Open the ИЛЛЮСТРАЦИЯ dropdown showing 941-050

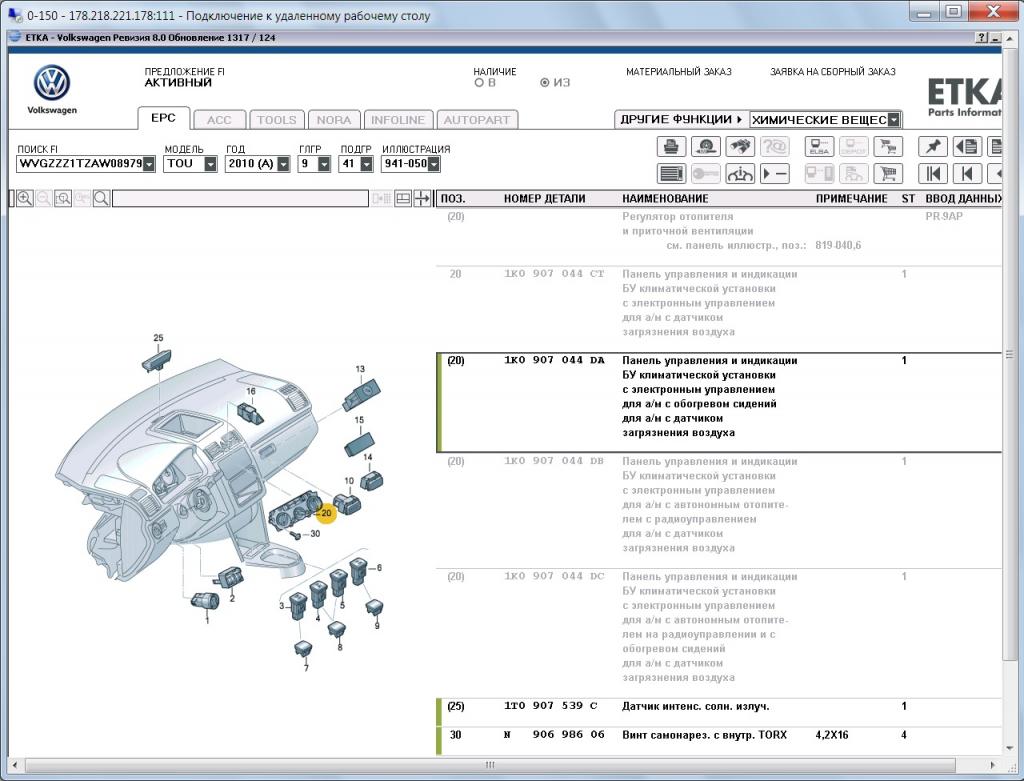tap(434, 164)
